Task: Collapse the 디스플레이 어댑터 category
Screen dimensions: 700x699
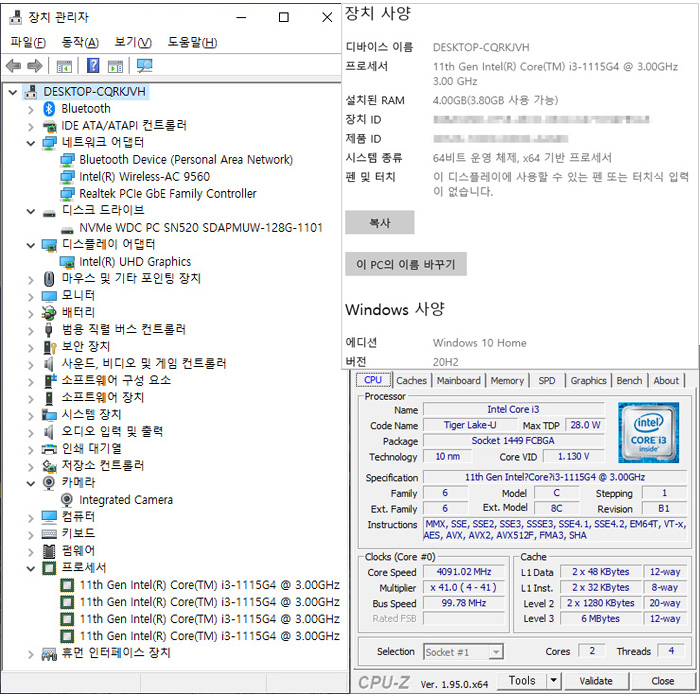Action: [x=30, y=245]
